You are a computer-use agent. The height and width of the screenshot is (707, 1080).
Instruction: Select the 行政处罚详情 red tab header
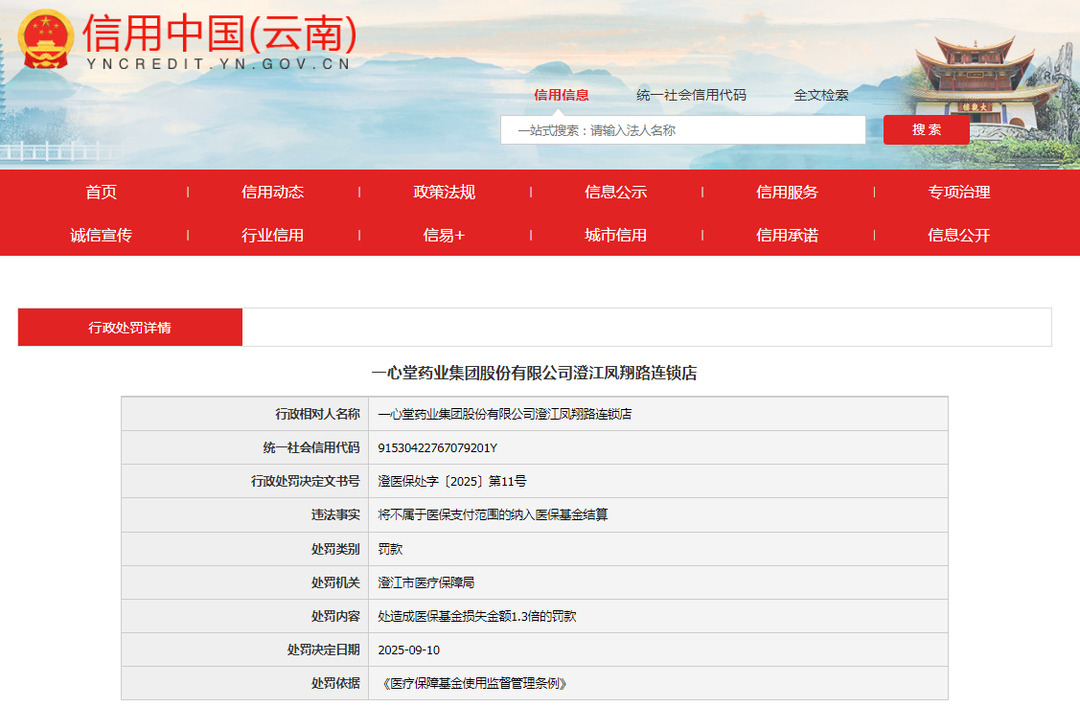130,327
